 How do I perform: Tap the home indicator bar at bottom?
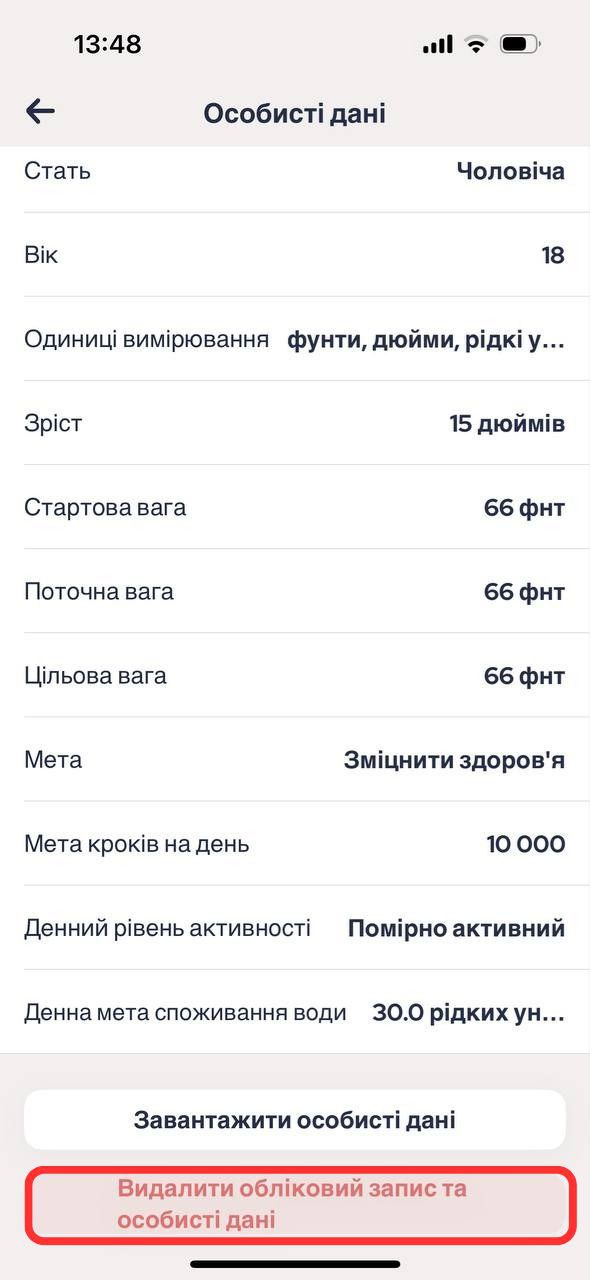pos(295,1264)
